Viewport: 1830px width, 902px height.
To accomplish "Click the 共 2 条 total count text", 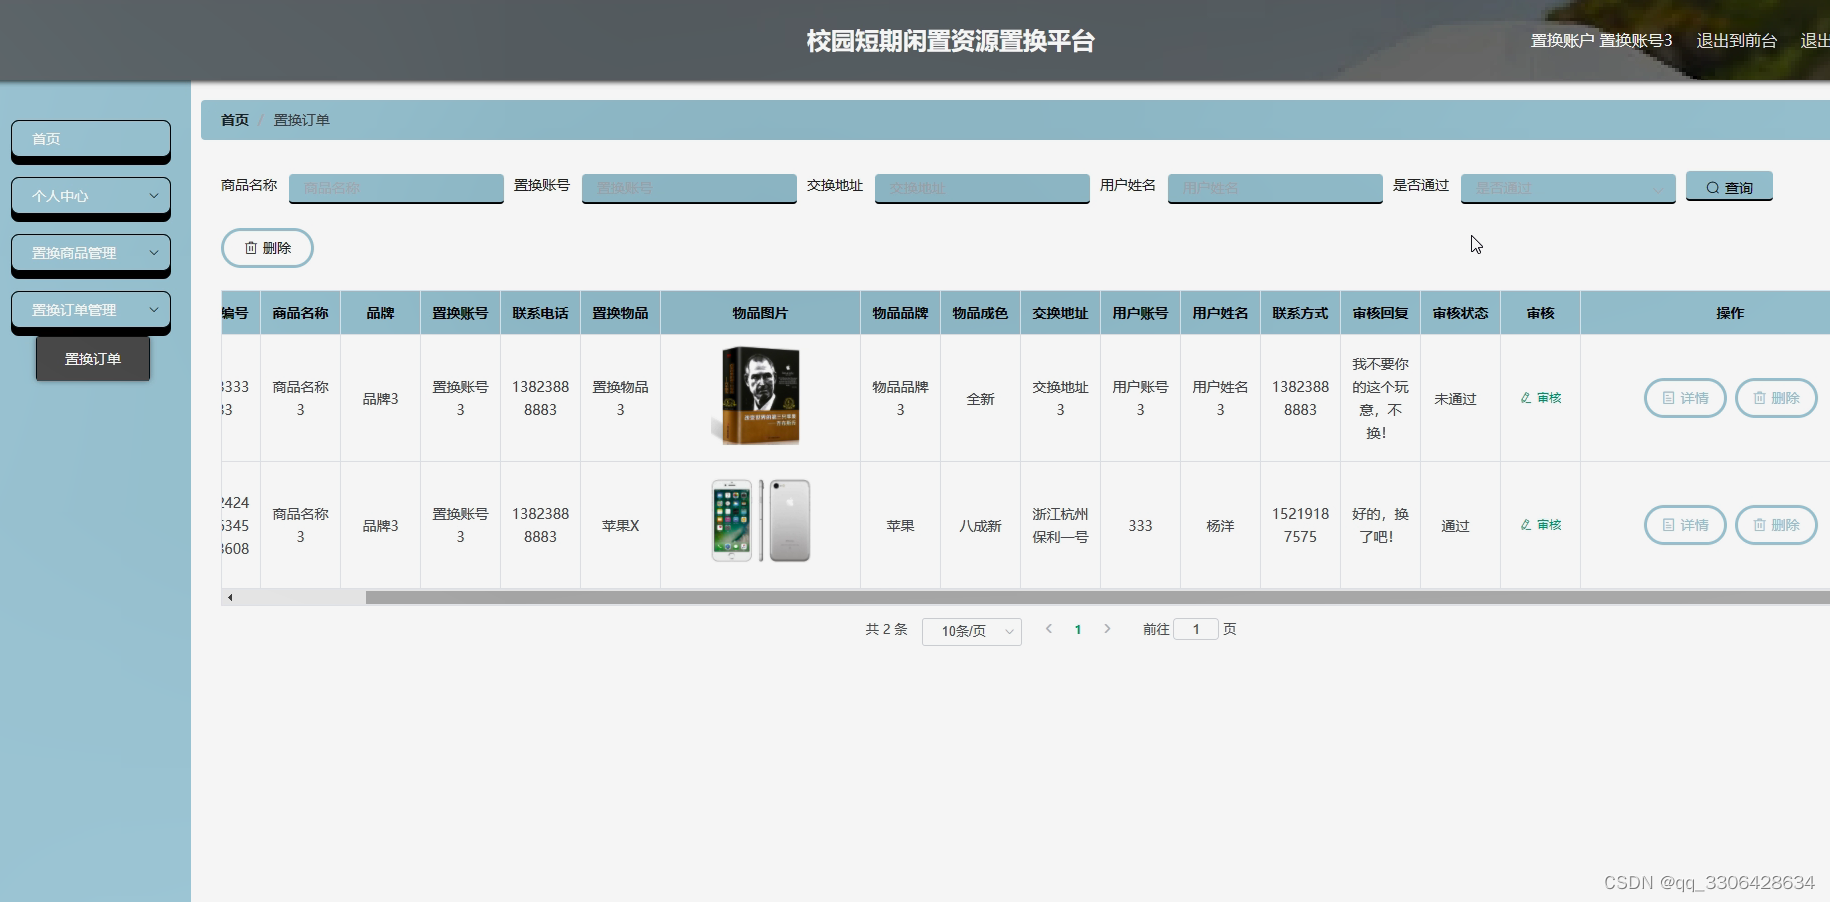I will [x=886, y=629].
